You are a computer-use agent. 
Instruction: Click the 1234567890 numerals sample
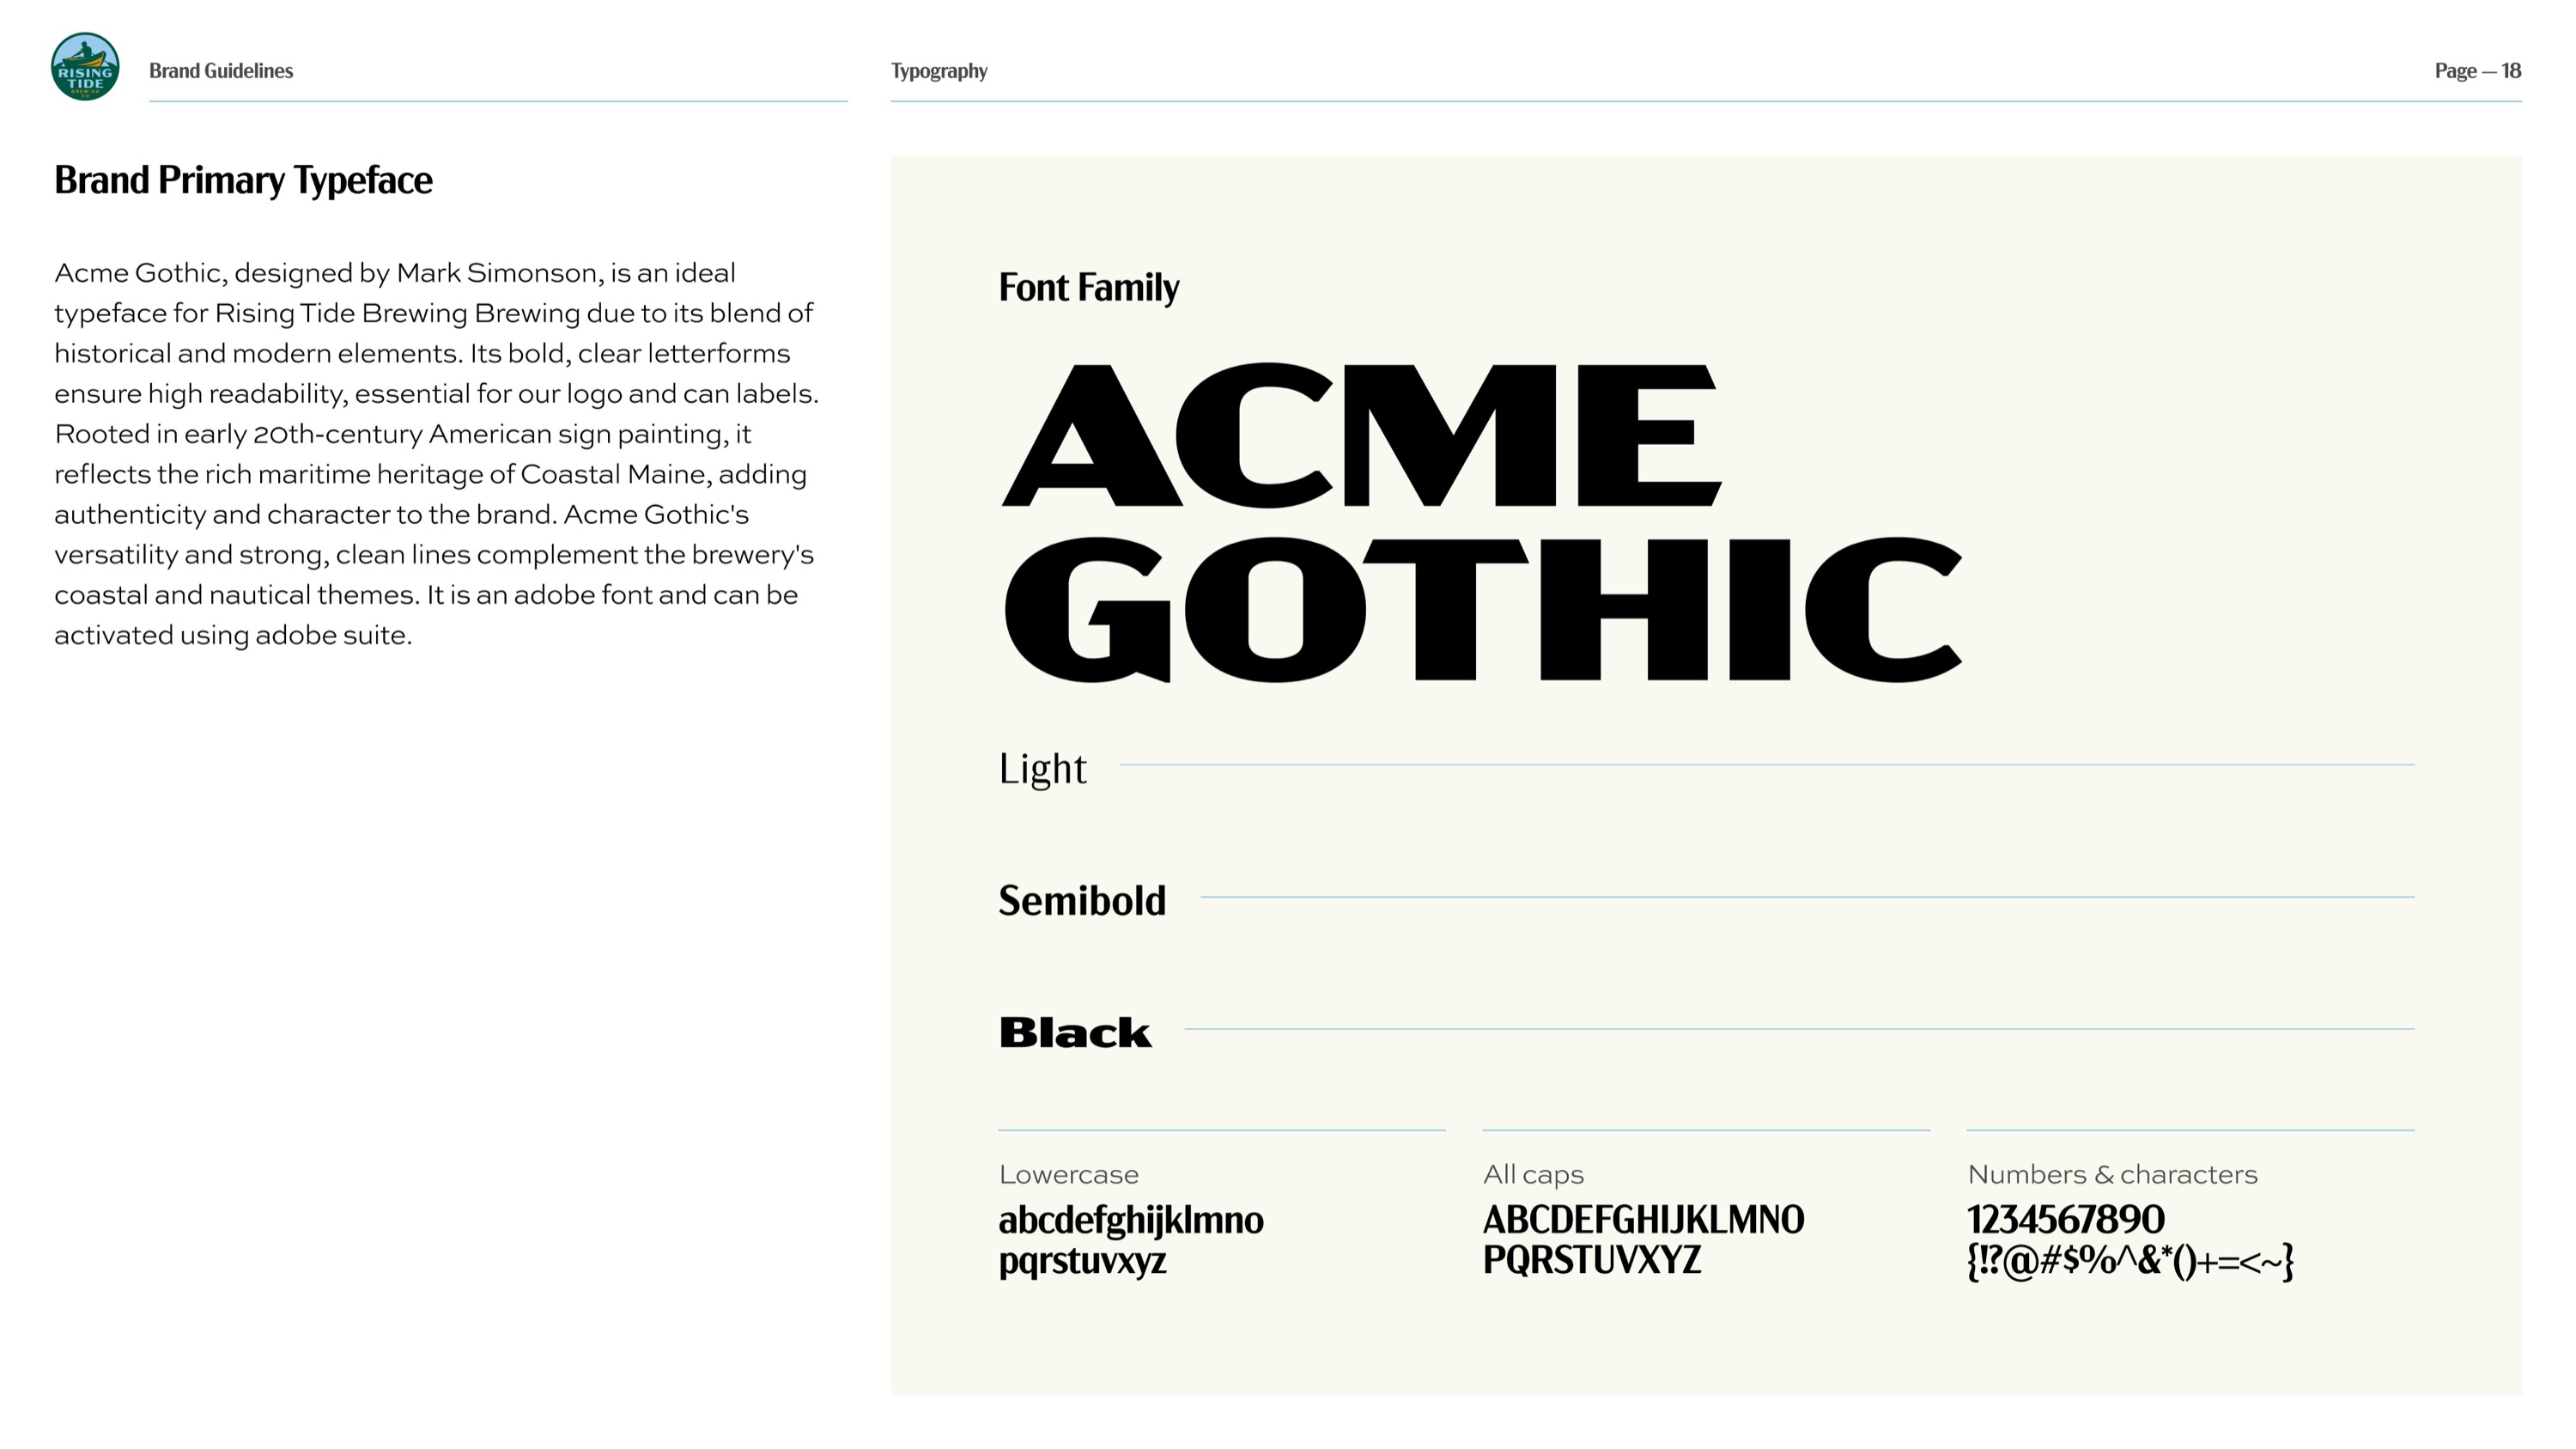tap(2065, 1221)
